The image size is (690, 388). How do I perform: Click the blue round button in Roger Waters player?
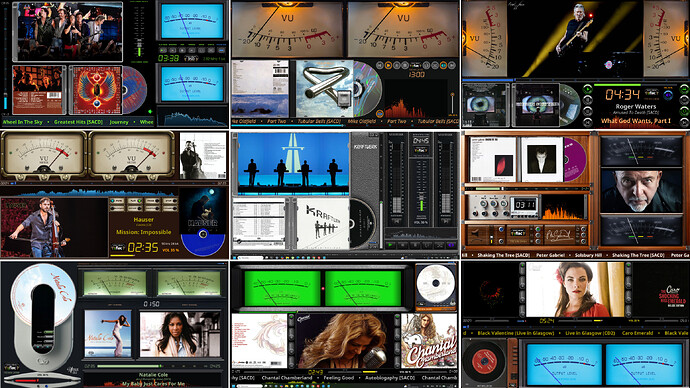(x=668, y=95)
